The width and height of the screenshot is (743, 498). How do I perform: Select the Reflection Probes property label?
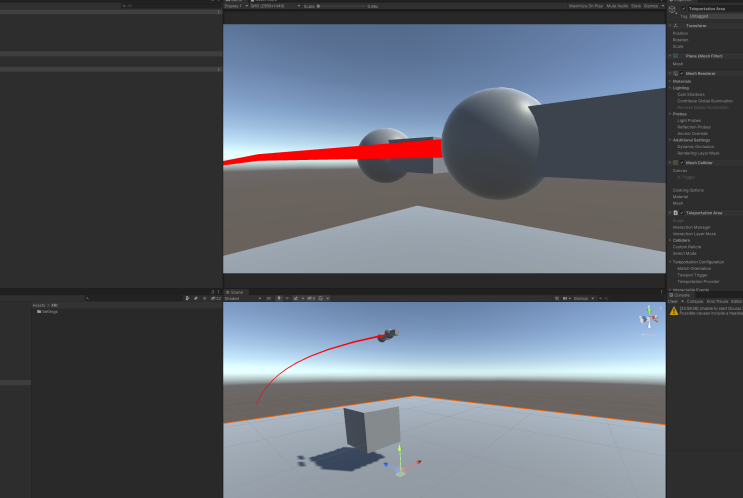[x=694, y=127]
